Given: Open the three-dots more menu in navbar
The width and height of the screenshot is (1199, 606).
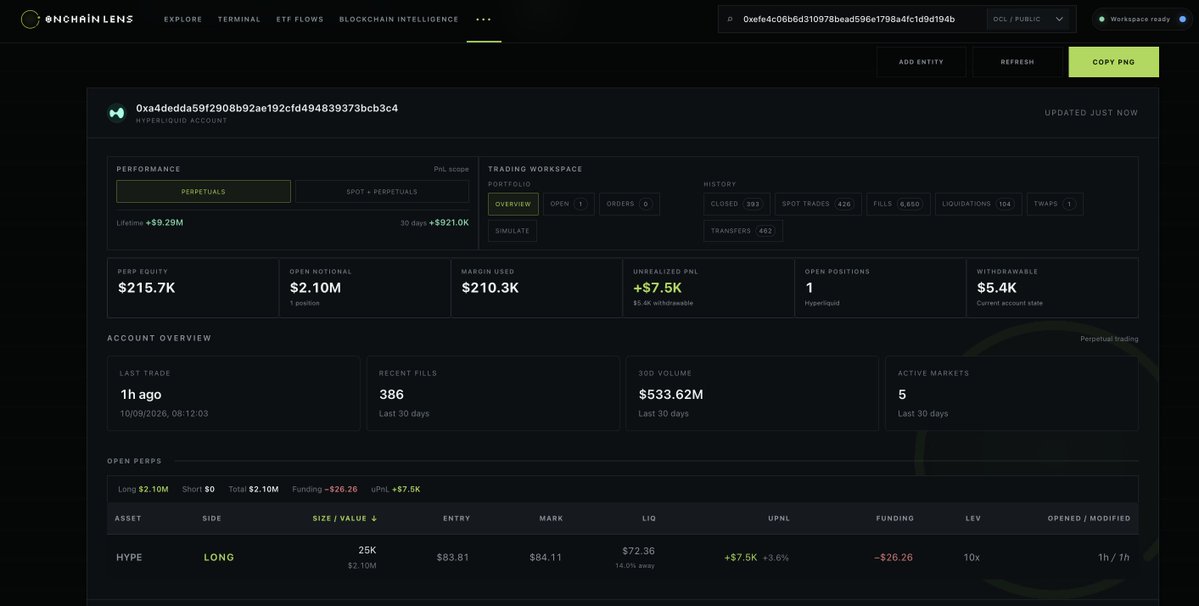Looking at the screenshot, I should click(483, 19).
